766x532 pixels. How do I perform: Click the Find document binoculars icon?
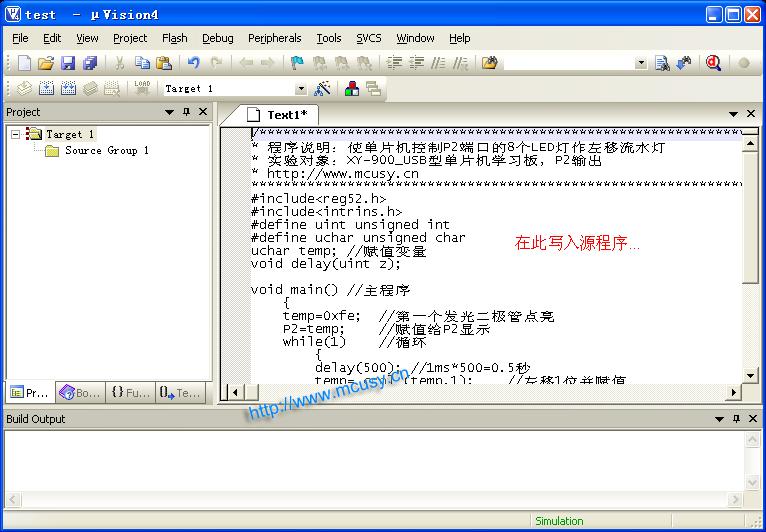(x=662, y=63)
